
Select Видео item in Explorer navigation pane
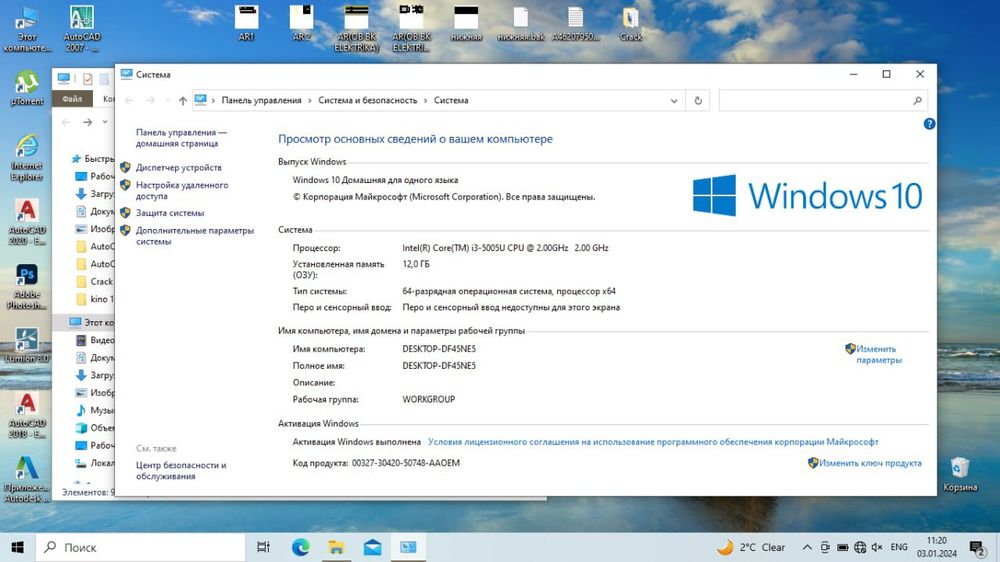click(94, 340)
